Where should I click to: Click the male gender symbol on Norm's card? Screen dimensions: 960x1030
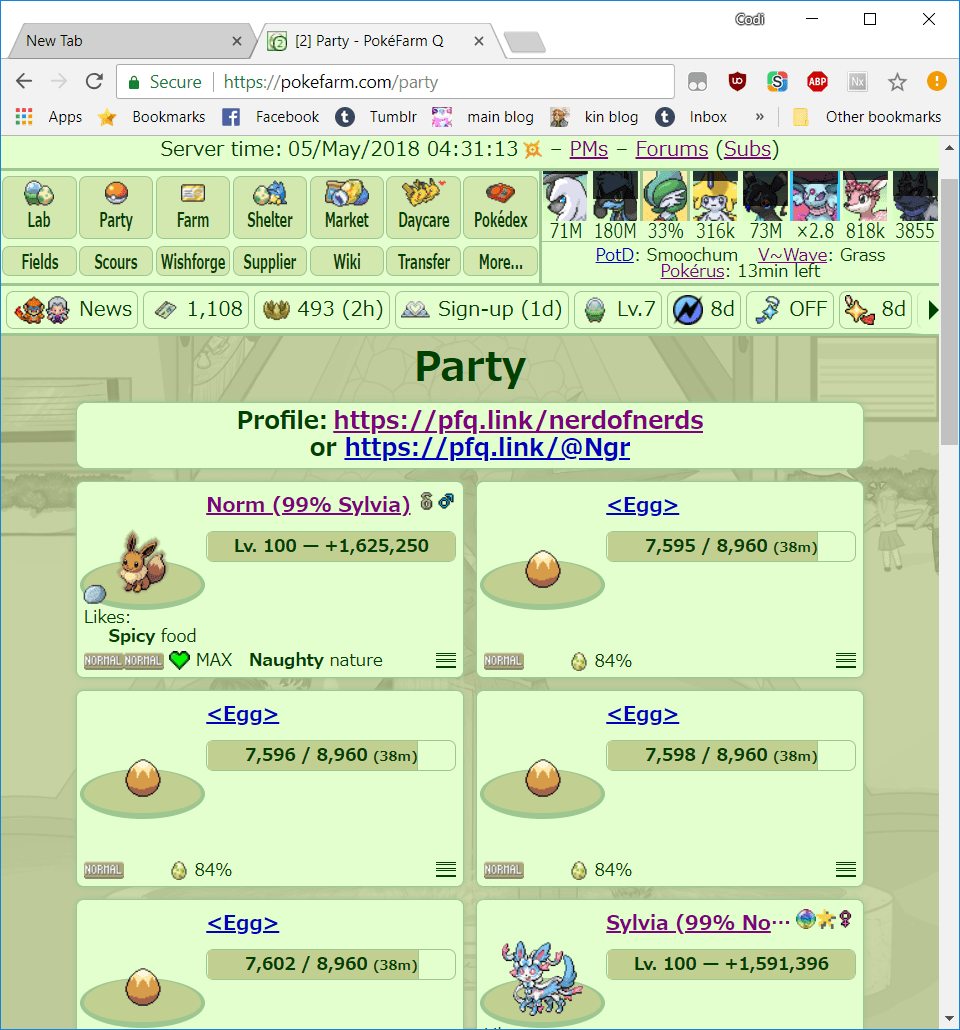(x=446, y=500)
